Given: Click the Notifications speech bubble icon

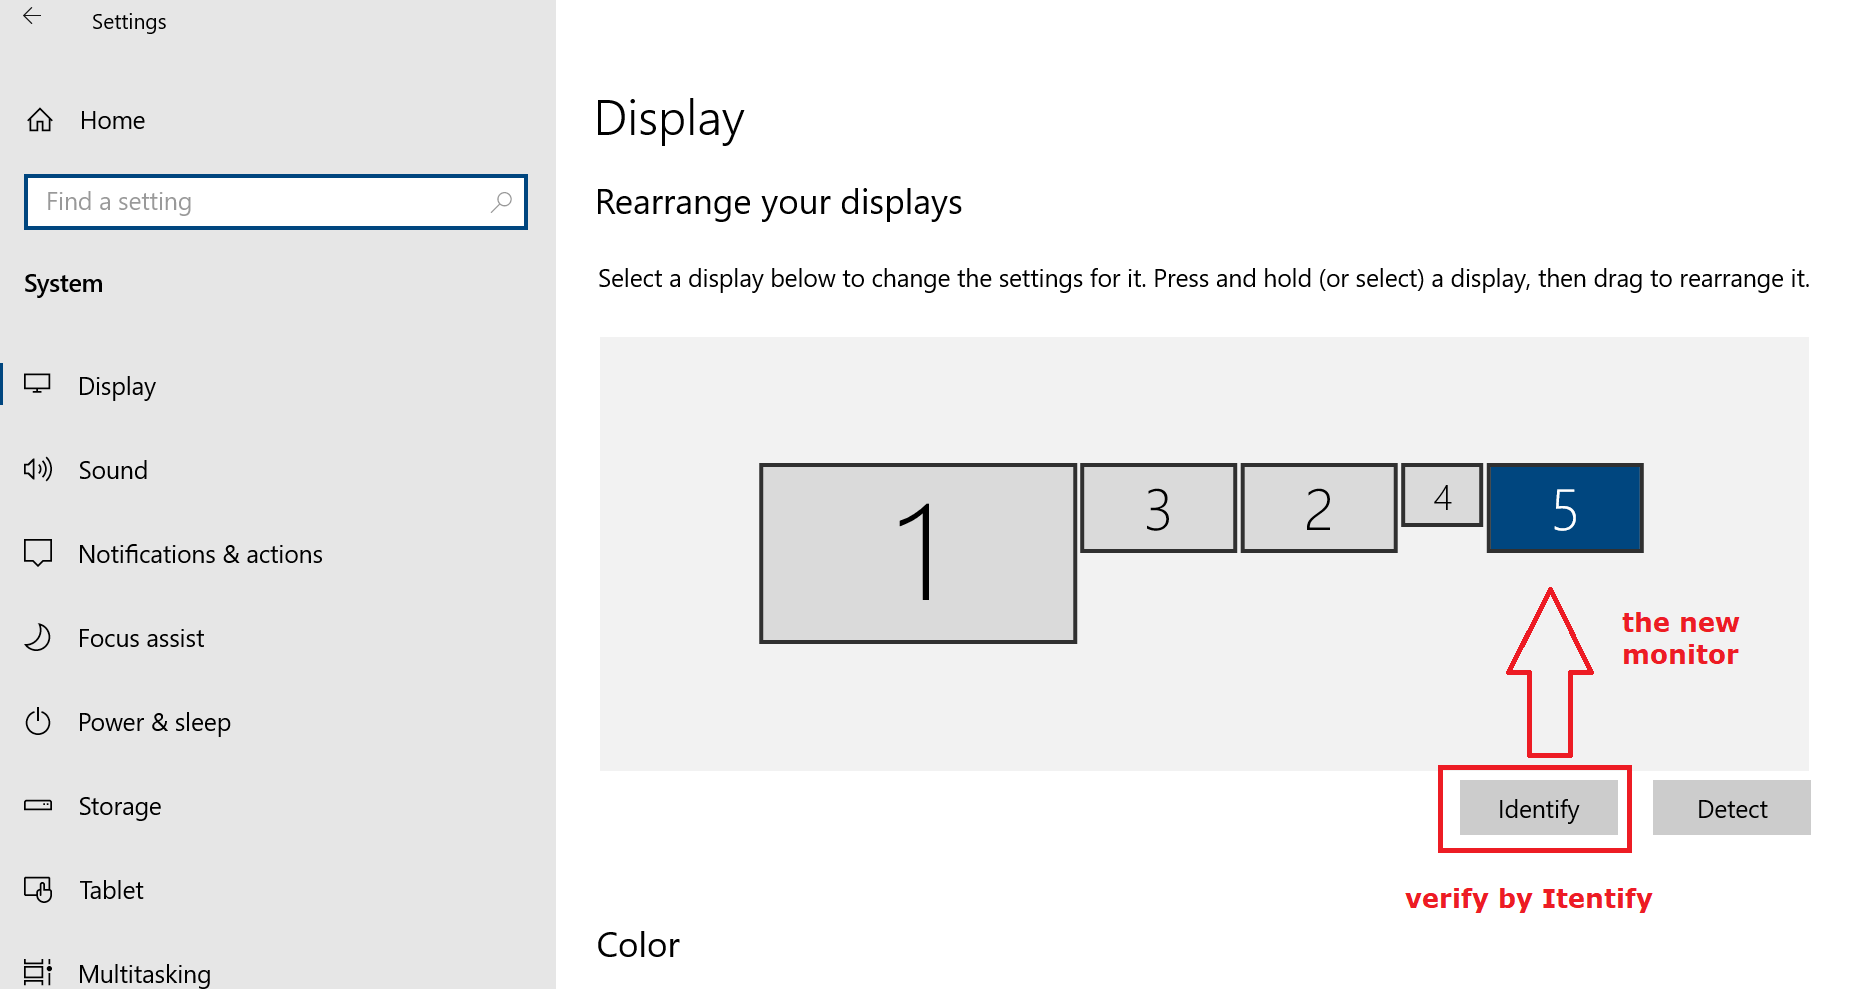Looking at the screenshot, I should (x=38, y=553).
